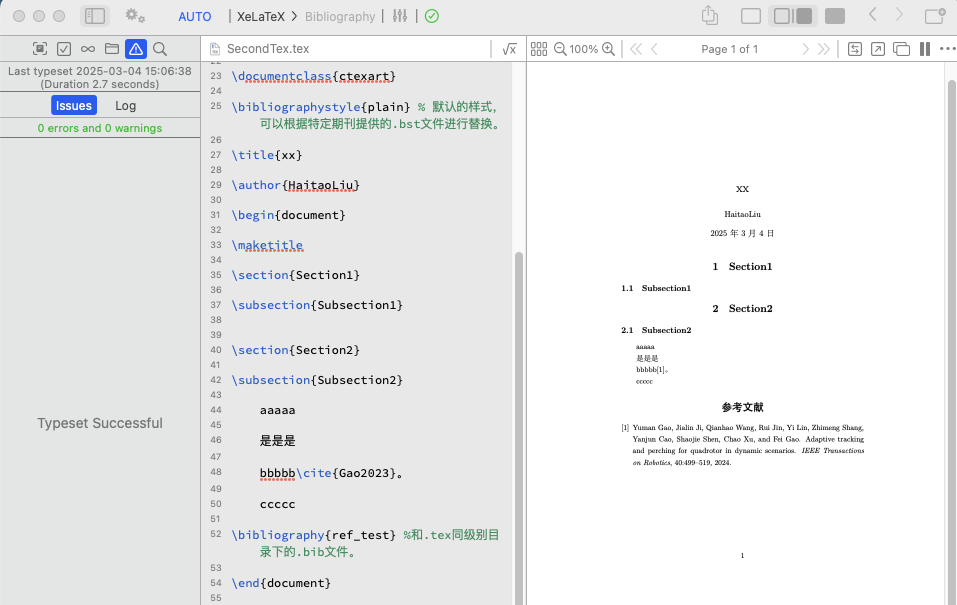957x605 pixels.
Task: Open the infinity symbol sidebar tab
Action: 88,49
